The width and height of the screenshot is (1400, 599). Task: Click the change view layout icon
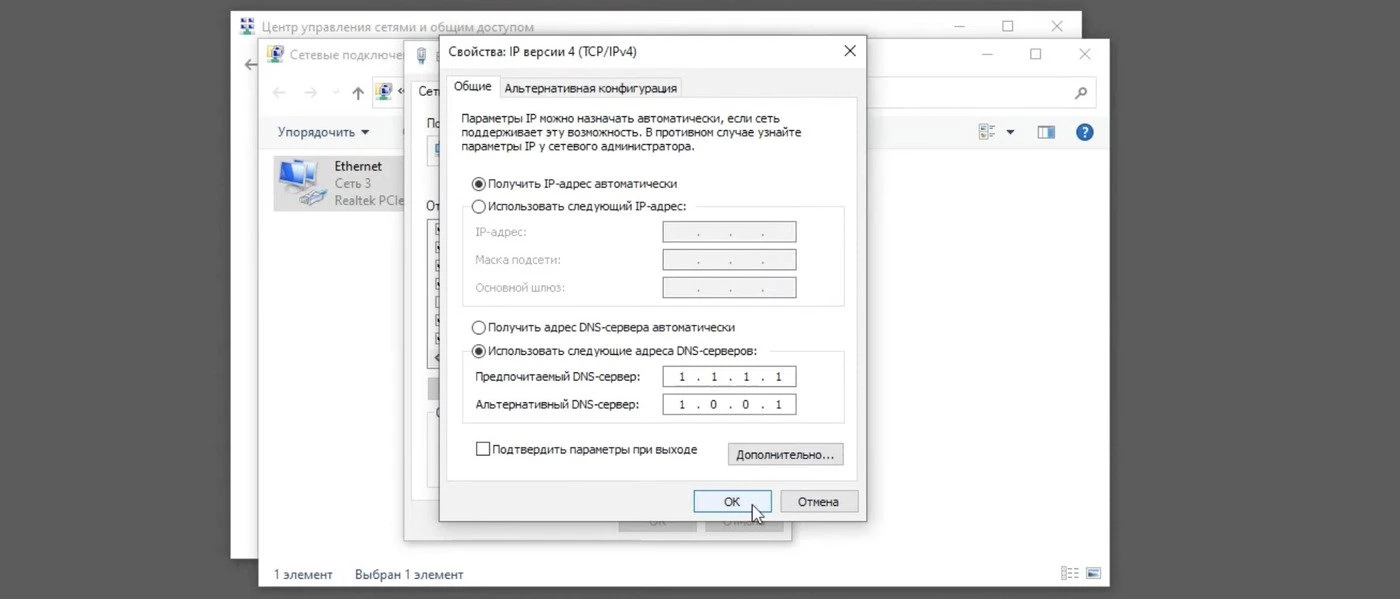click(988, 132)
